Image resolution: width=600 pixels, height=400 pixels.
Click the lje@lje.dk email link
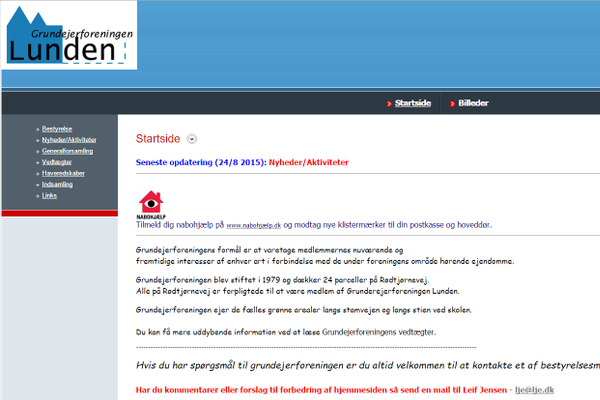click(535, 390)
